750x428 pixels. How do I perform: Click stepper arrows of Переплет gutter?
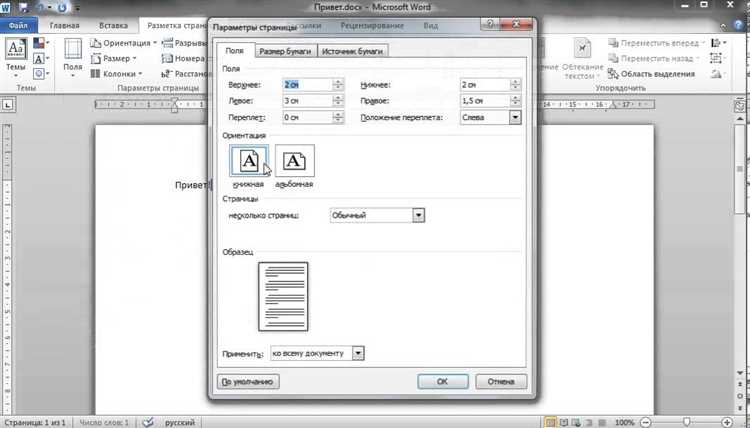pyautogui.click(x=338, y=117)
